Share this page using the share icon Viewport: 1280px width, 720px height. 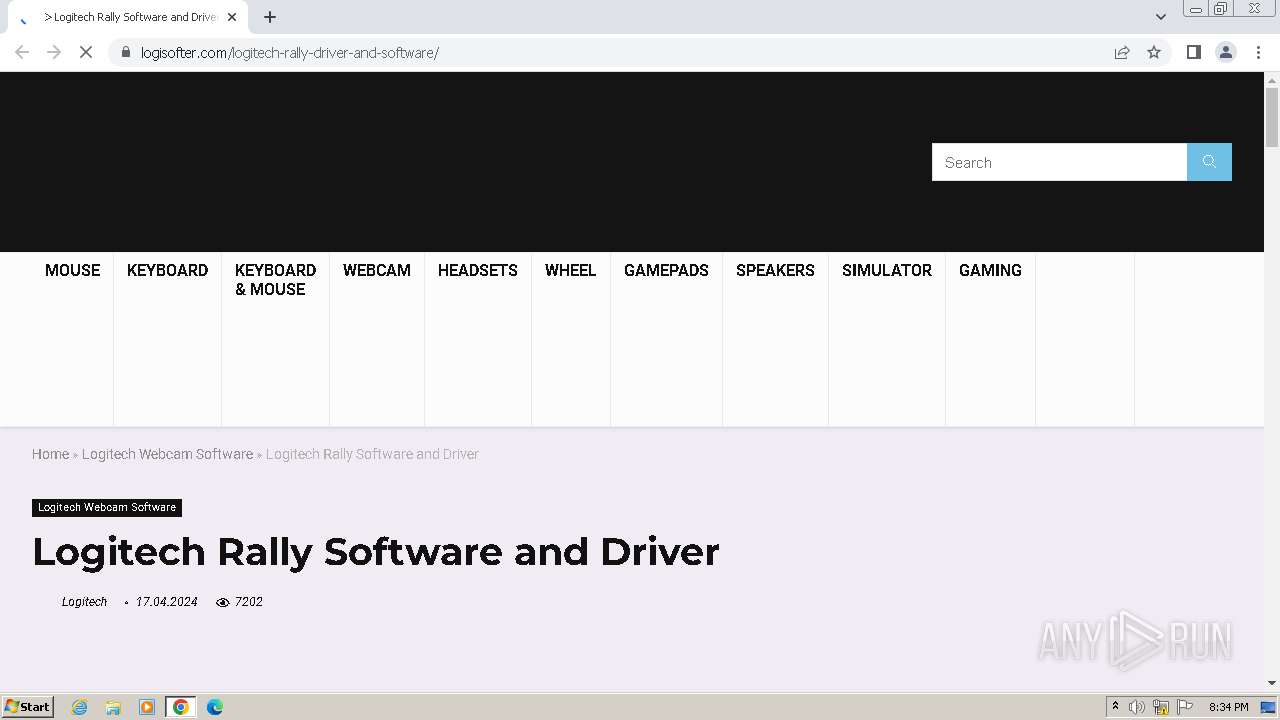[1122, 52]
